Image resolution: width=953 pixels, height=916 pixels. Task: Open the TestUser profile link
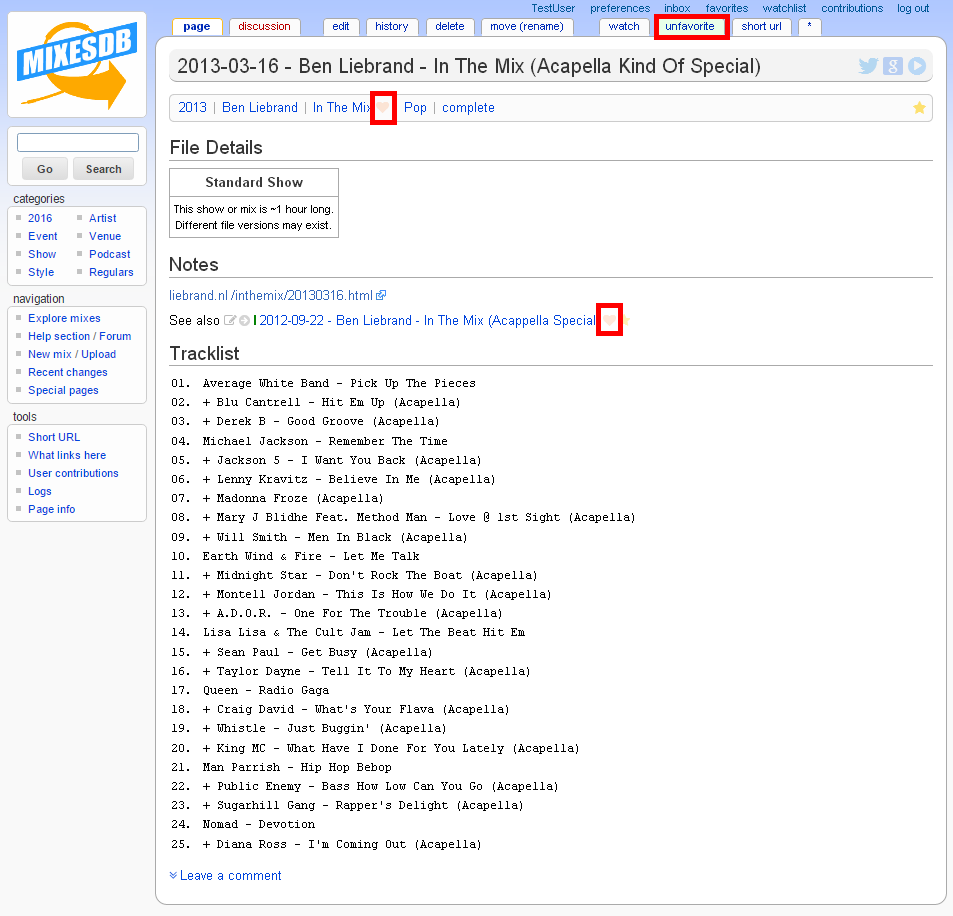click(x=553, y=9)
